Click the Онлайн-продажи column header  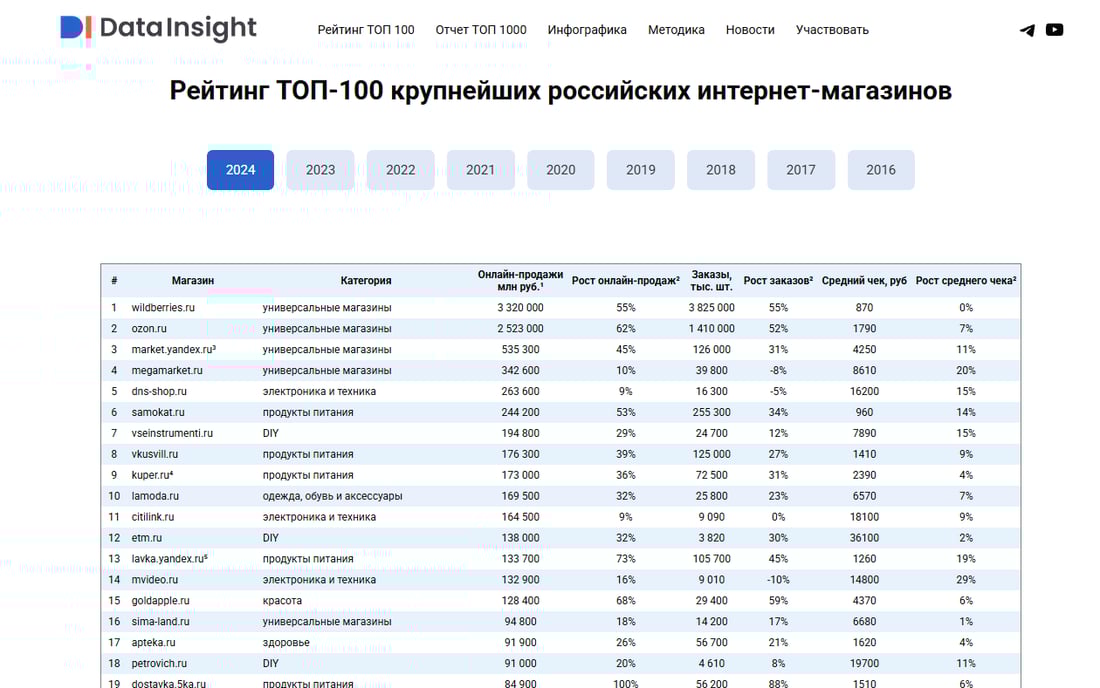pos(520,281)
